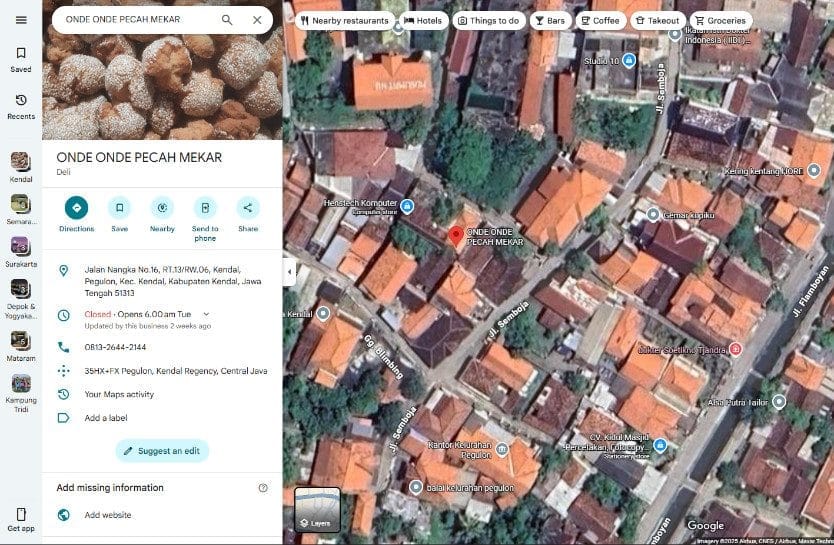Click in the search text field

(x=135, y=20)
